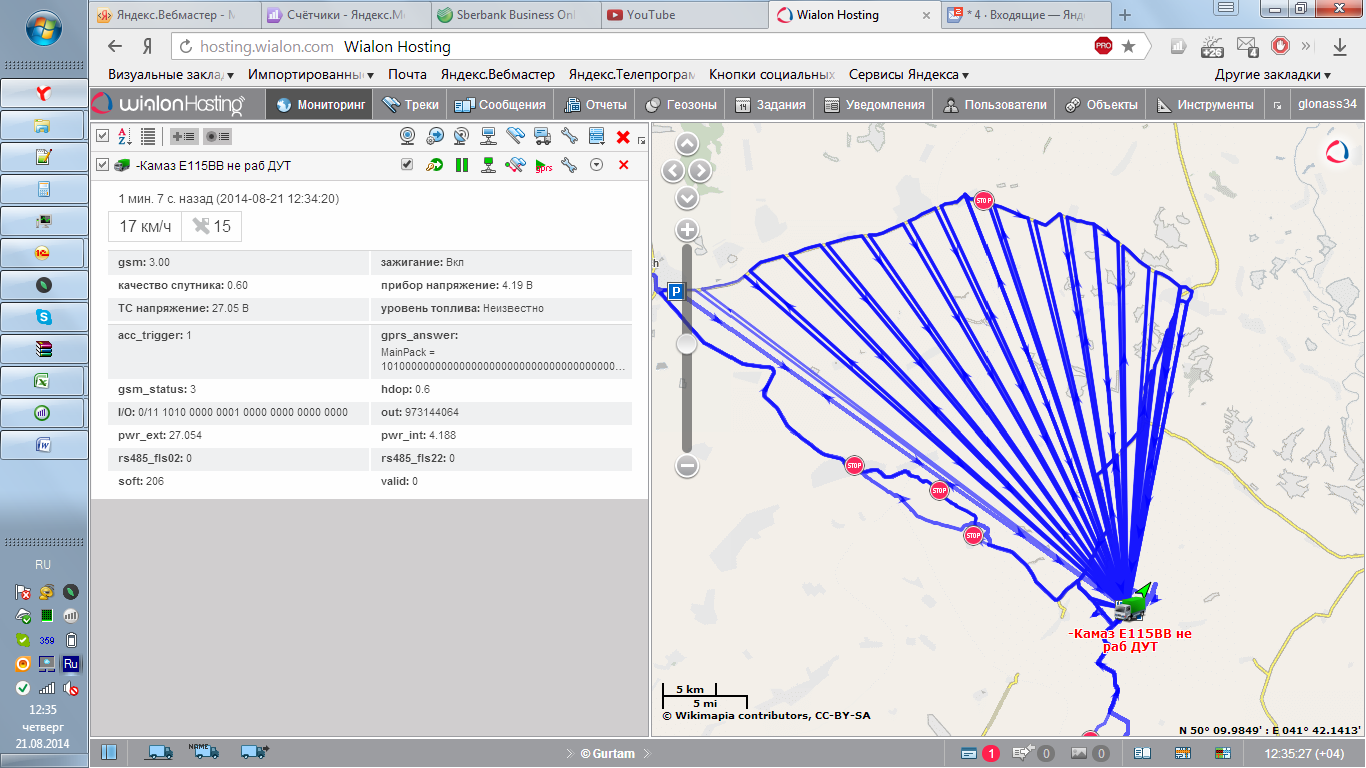Click the red X to remove Камаз unit
Screen dimensions: 1366x768
click(x=624, y=165)
